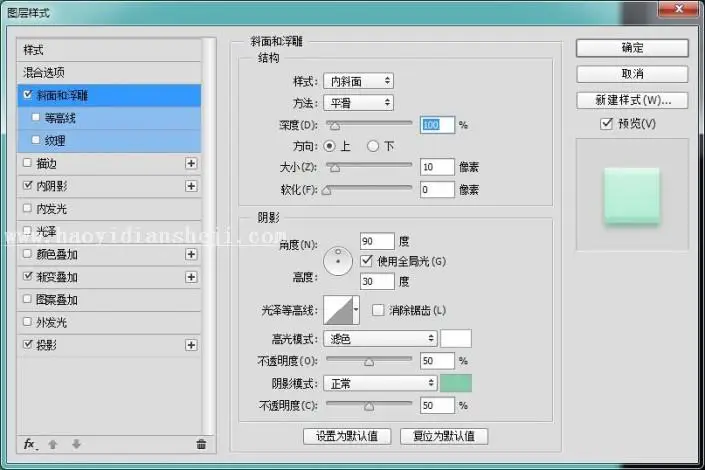Select 混合选项 in the left list

pos(109,72)
